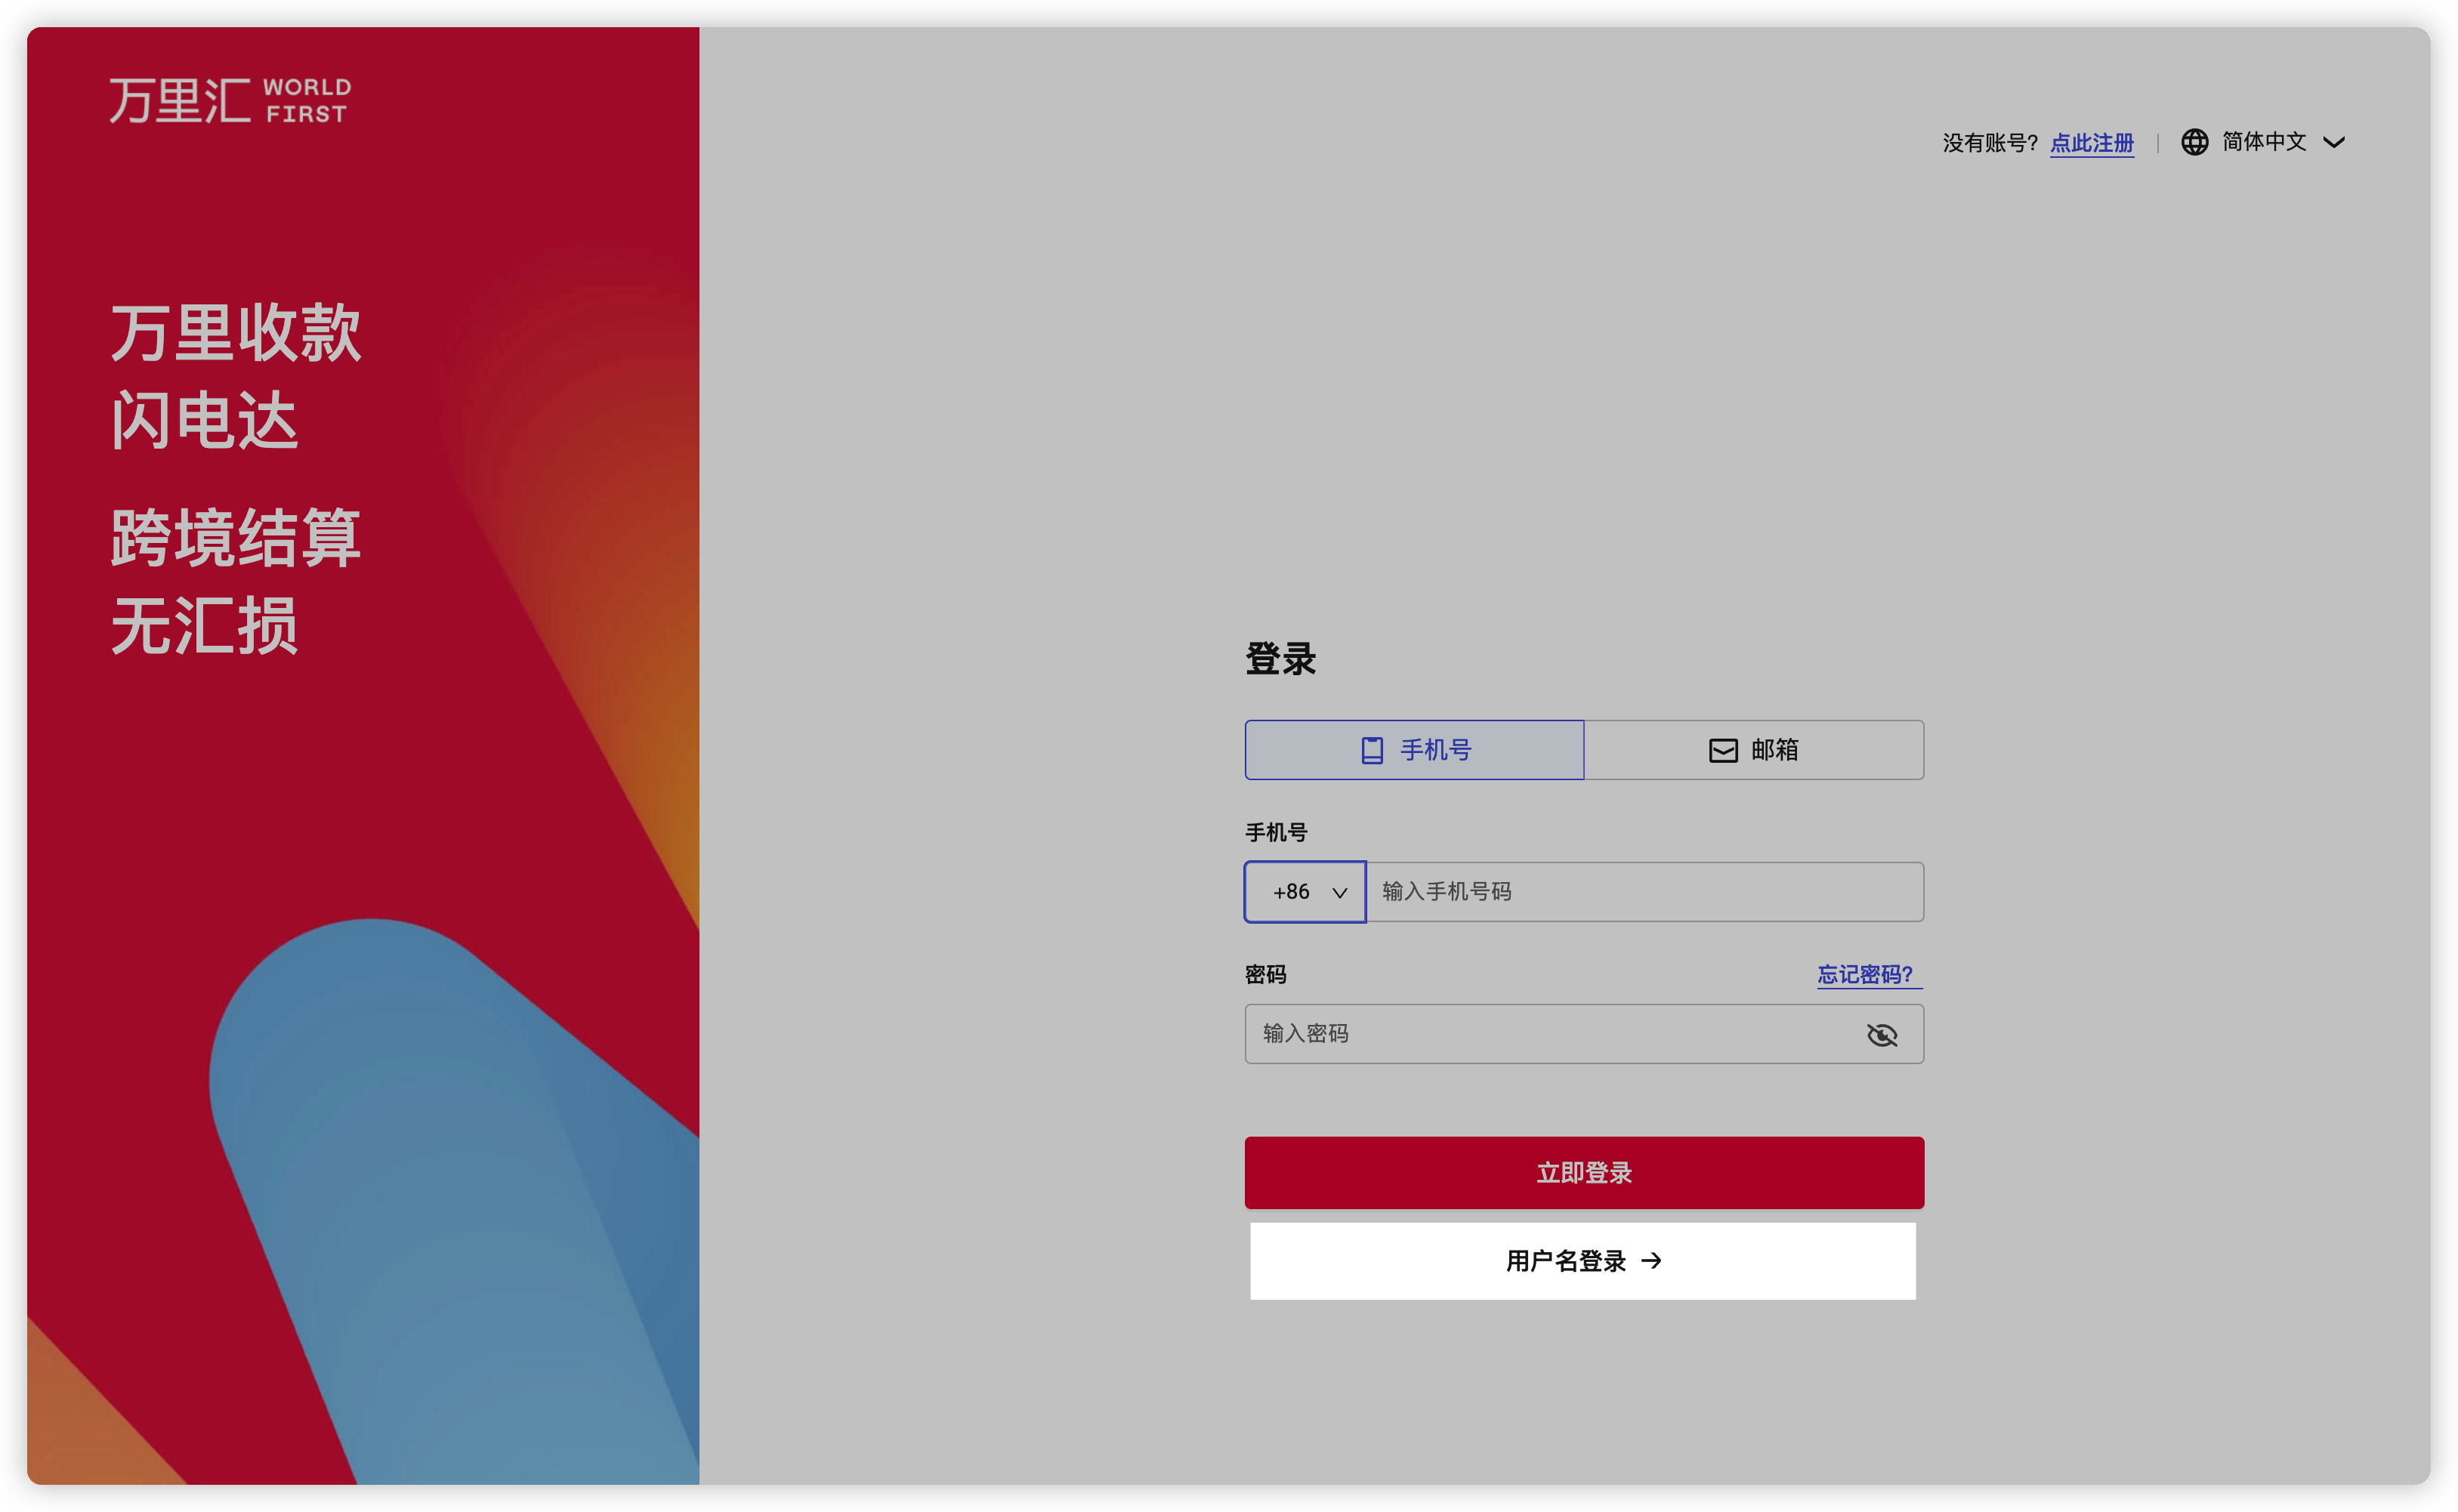Screen dimensions: 2458x1512
Task: Focus the 输入密码 password field
Action: pos(1550,1034)
